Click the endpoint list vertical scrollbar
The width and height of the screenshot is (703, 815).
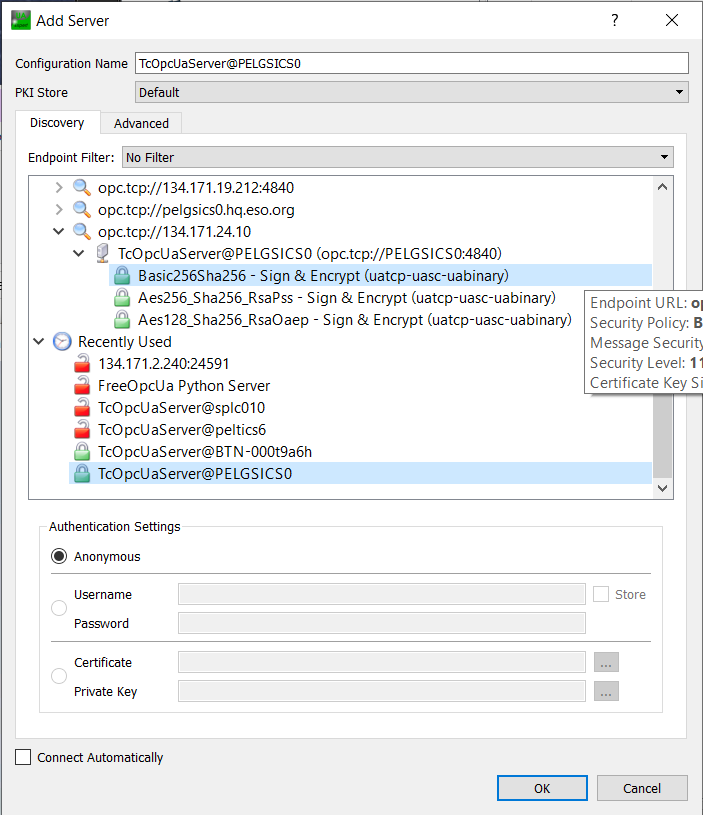(x=661, y=400)
